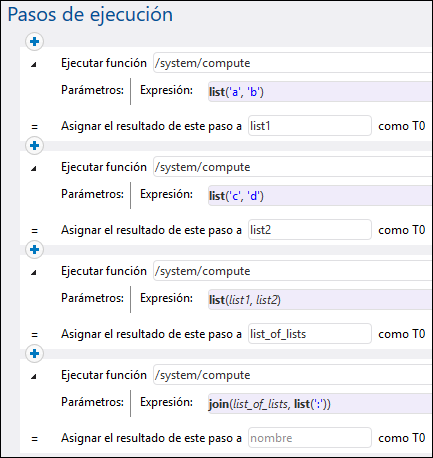
Task: Select the list2 result name field
Action: coord(310,230)
